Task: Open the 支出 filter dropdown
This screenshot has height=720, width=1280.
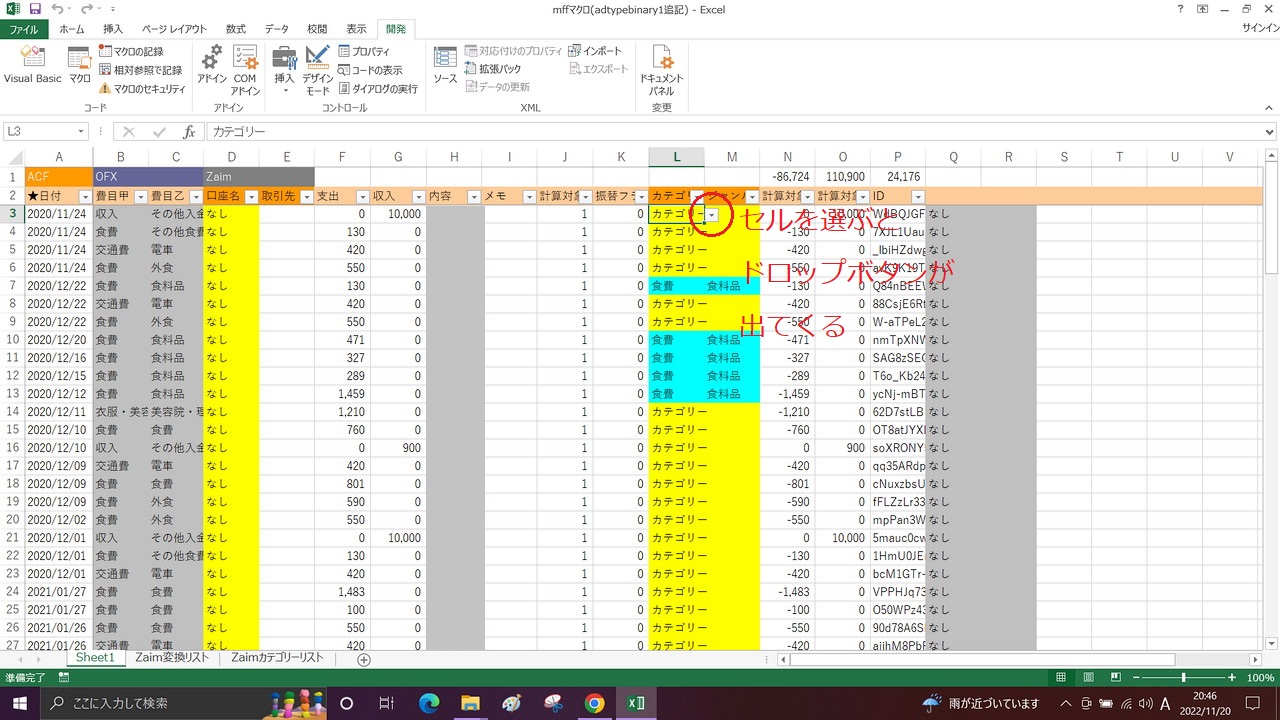Action: pos(361,197)
